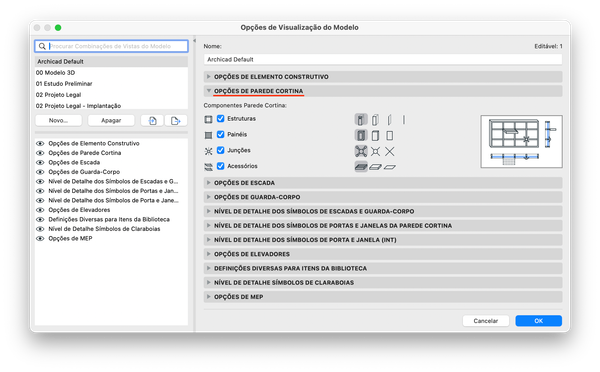Expand Definições Diversas para Itens da Biblioteca section
The height and width of the screenshot is (372, 600).
coord(209,268)
